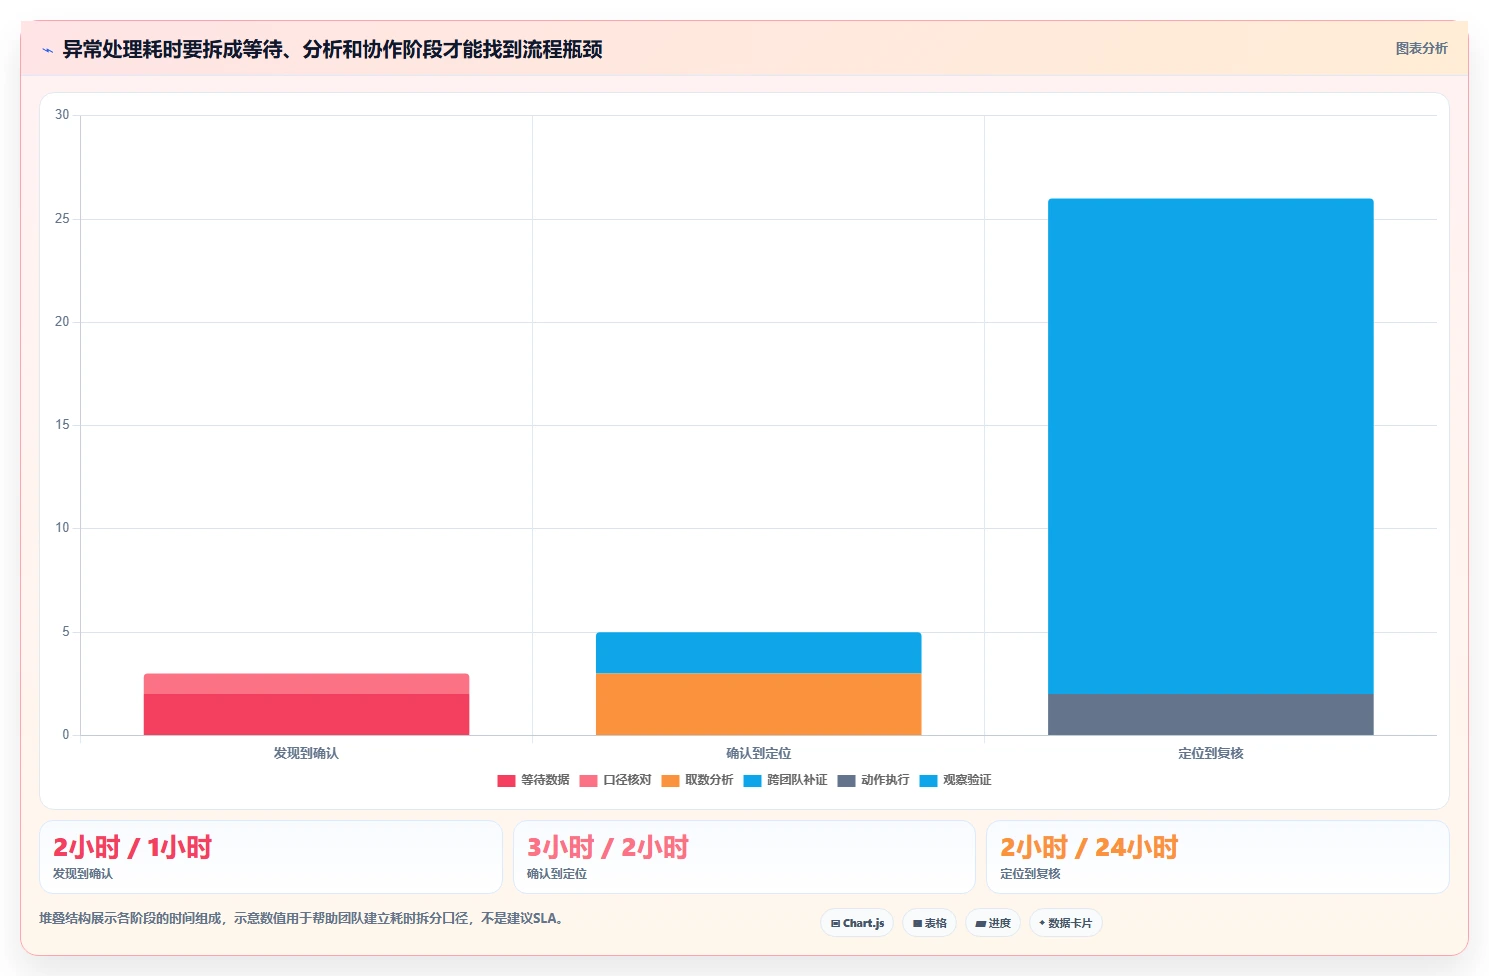The width and height of the screenshot is (1489, 976).
Task: Click the tall blue 观察验证 bar segment
Action: [x=1210, y=446]
